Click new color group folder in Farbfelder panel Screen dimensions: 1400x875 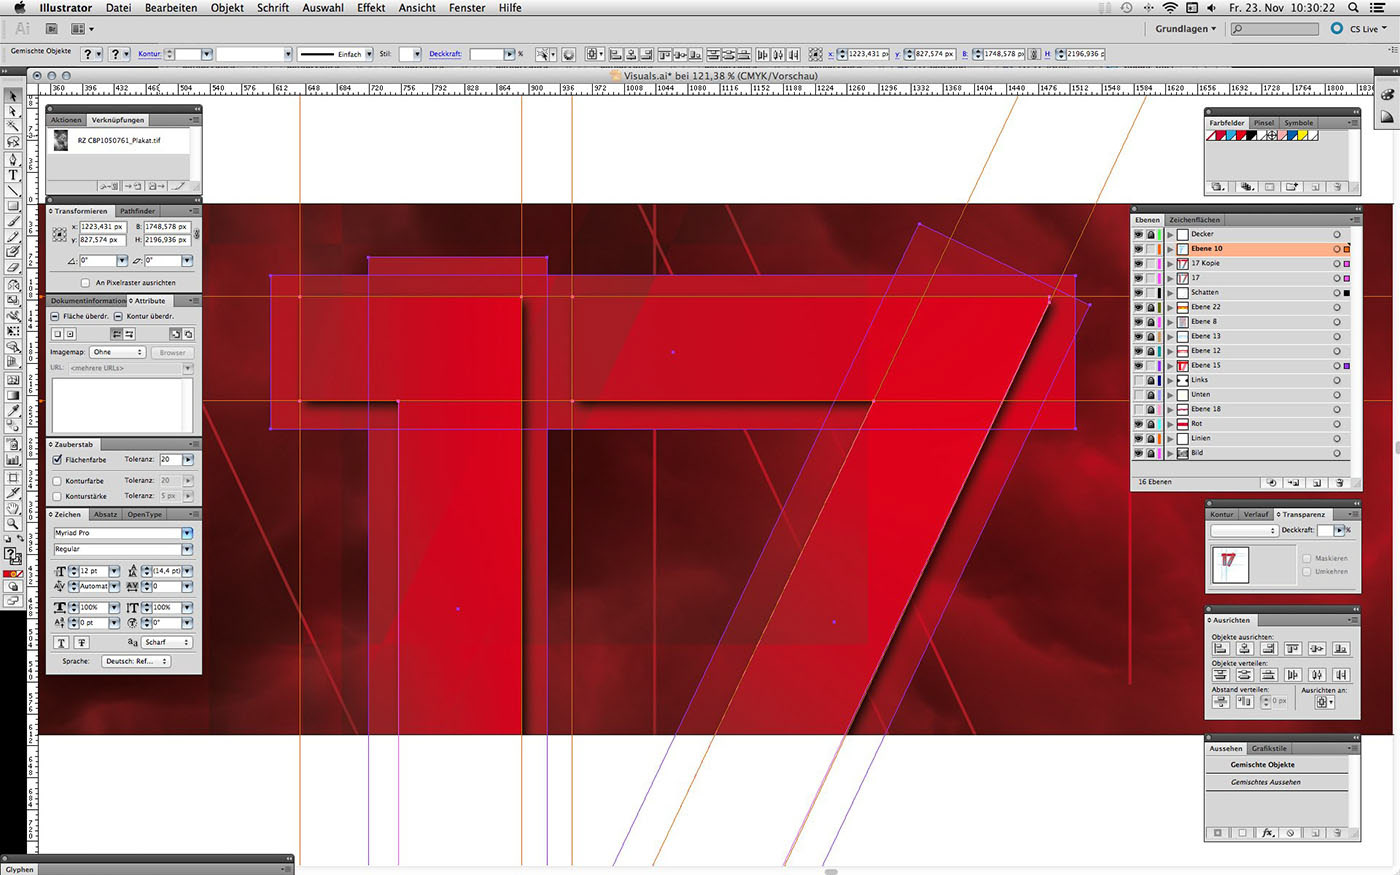[x=1291, y=187]
